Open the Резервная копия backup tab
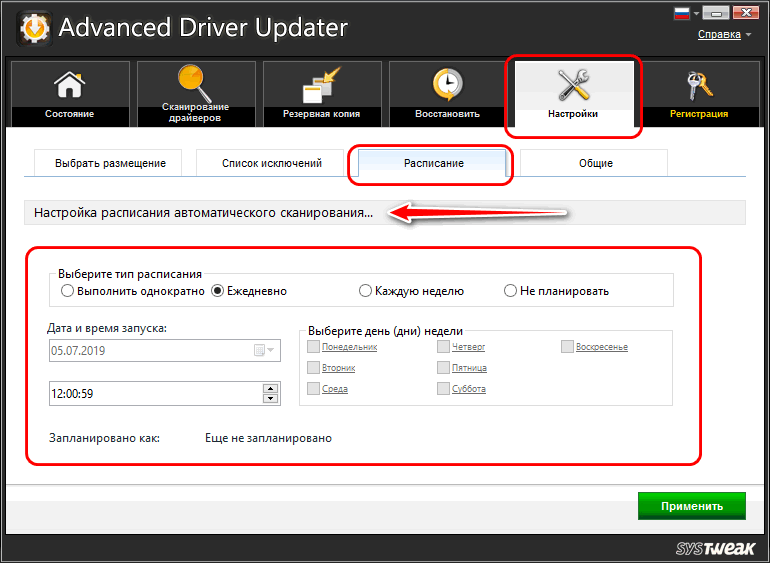Image resolution: width=770 pixels, height=563 pixels. click(322, 93)
